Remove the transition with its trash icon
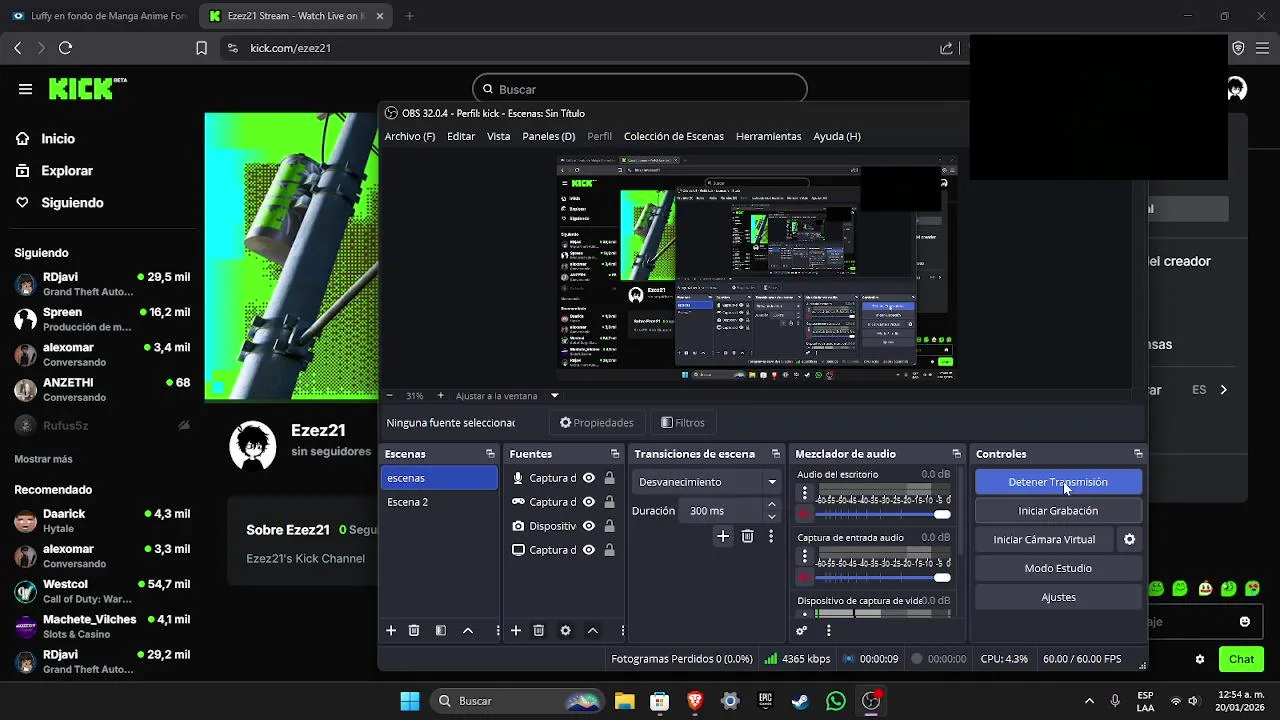Viewport: 1280px width, 720px height. click(747, 537)
